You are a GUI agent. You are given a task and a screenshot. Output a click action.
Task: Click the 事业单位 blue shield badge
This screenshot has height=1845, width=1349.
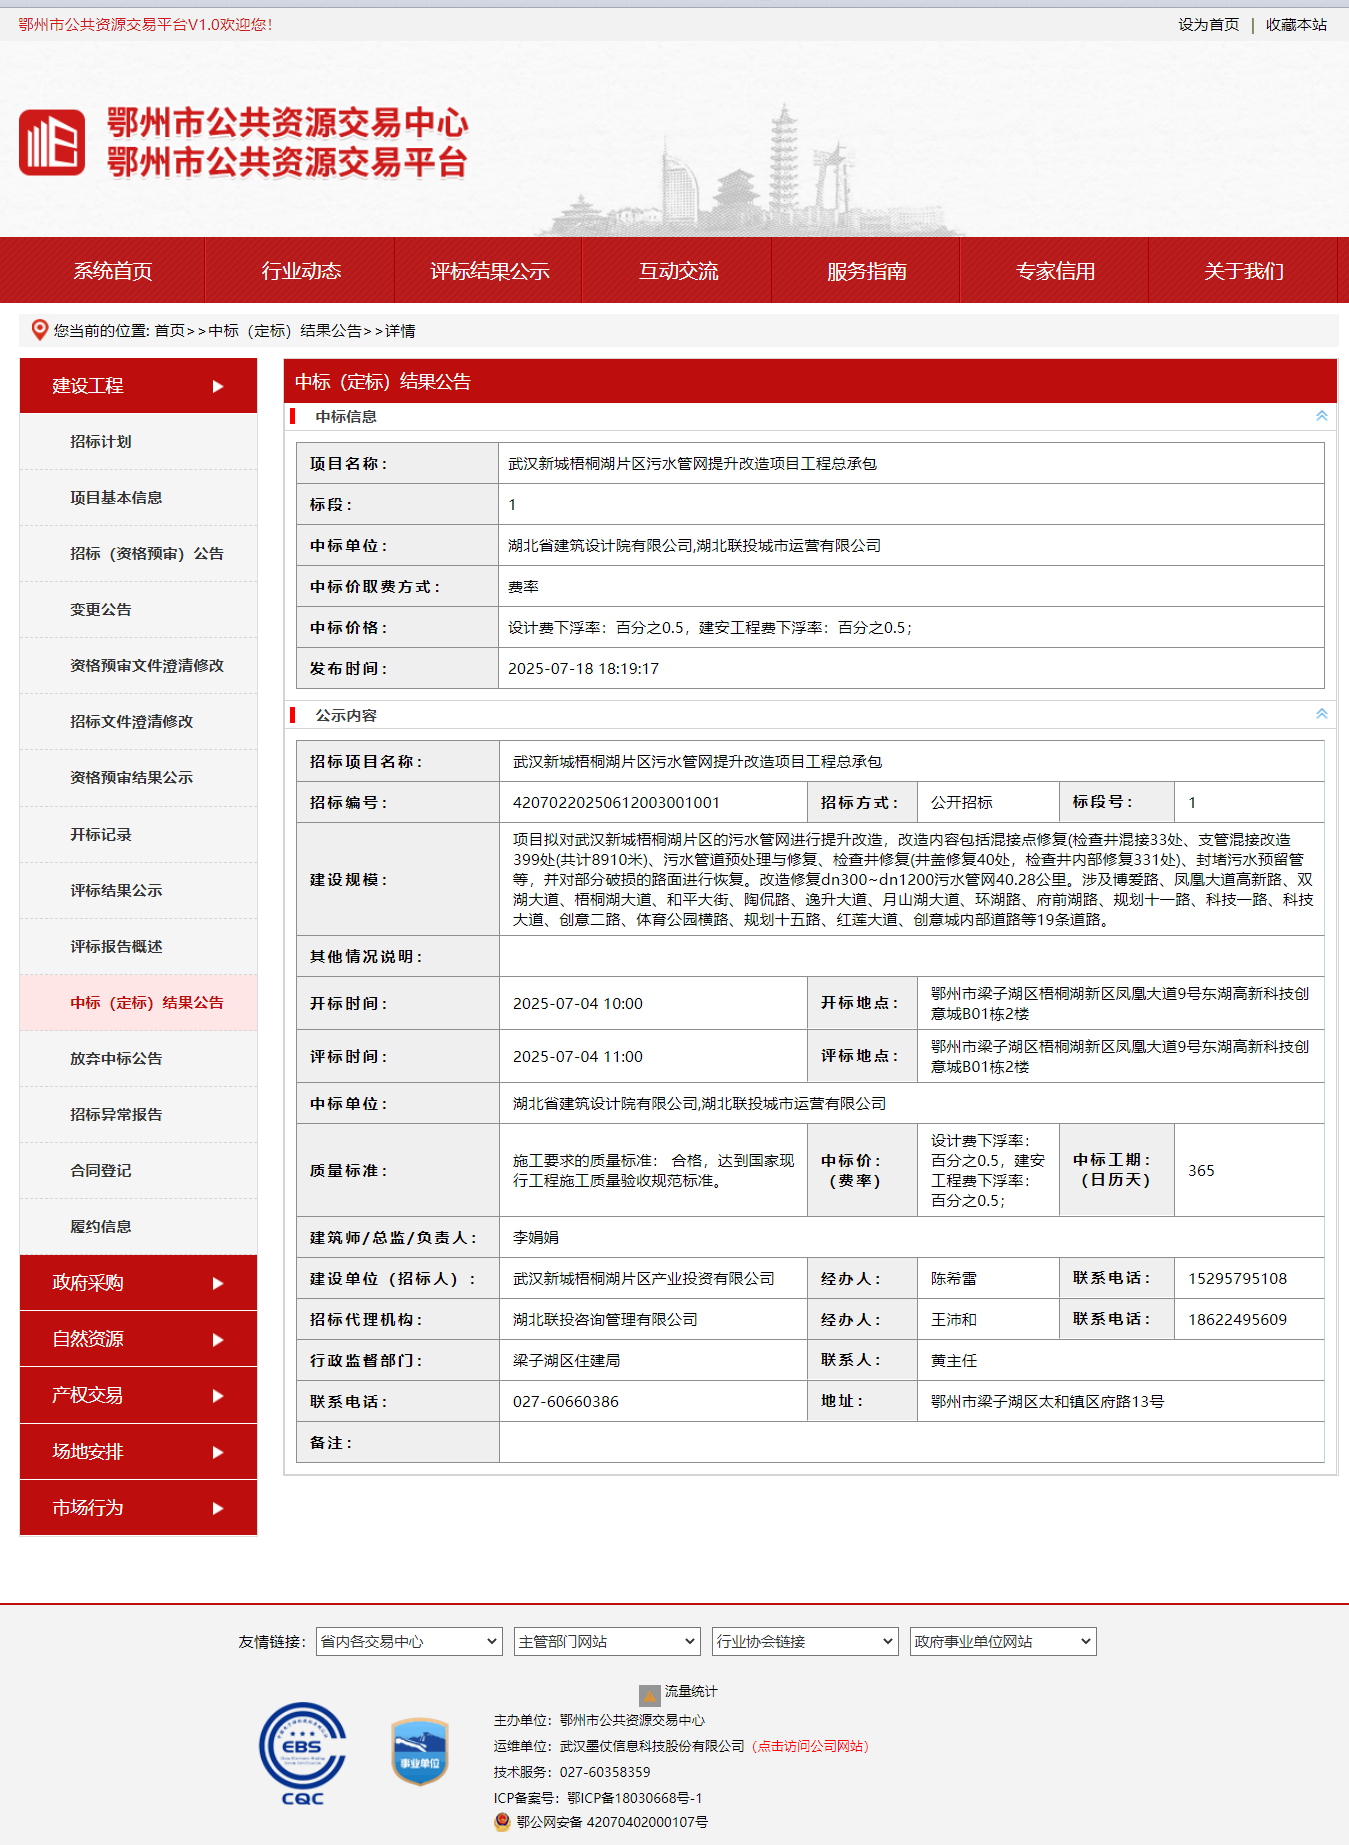[419, 1751]
